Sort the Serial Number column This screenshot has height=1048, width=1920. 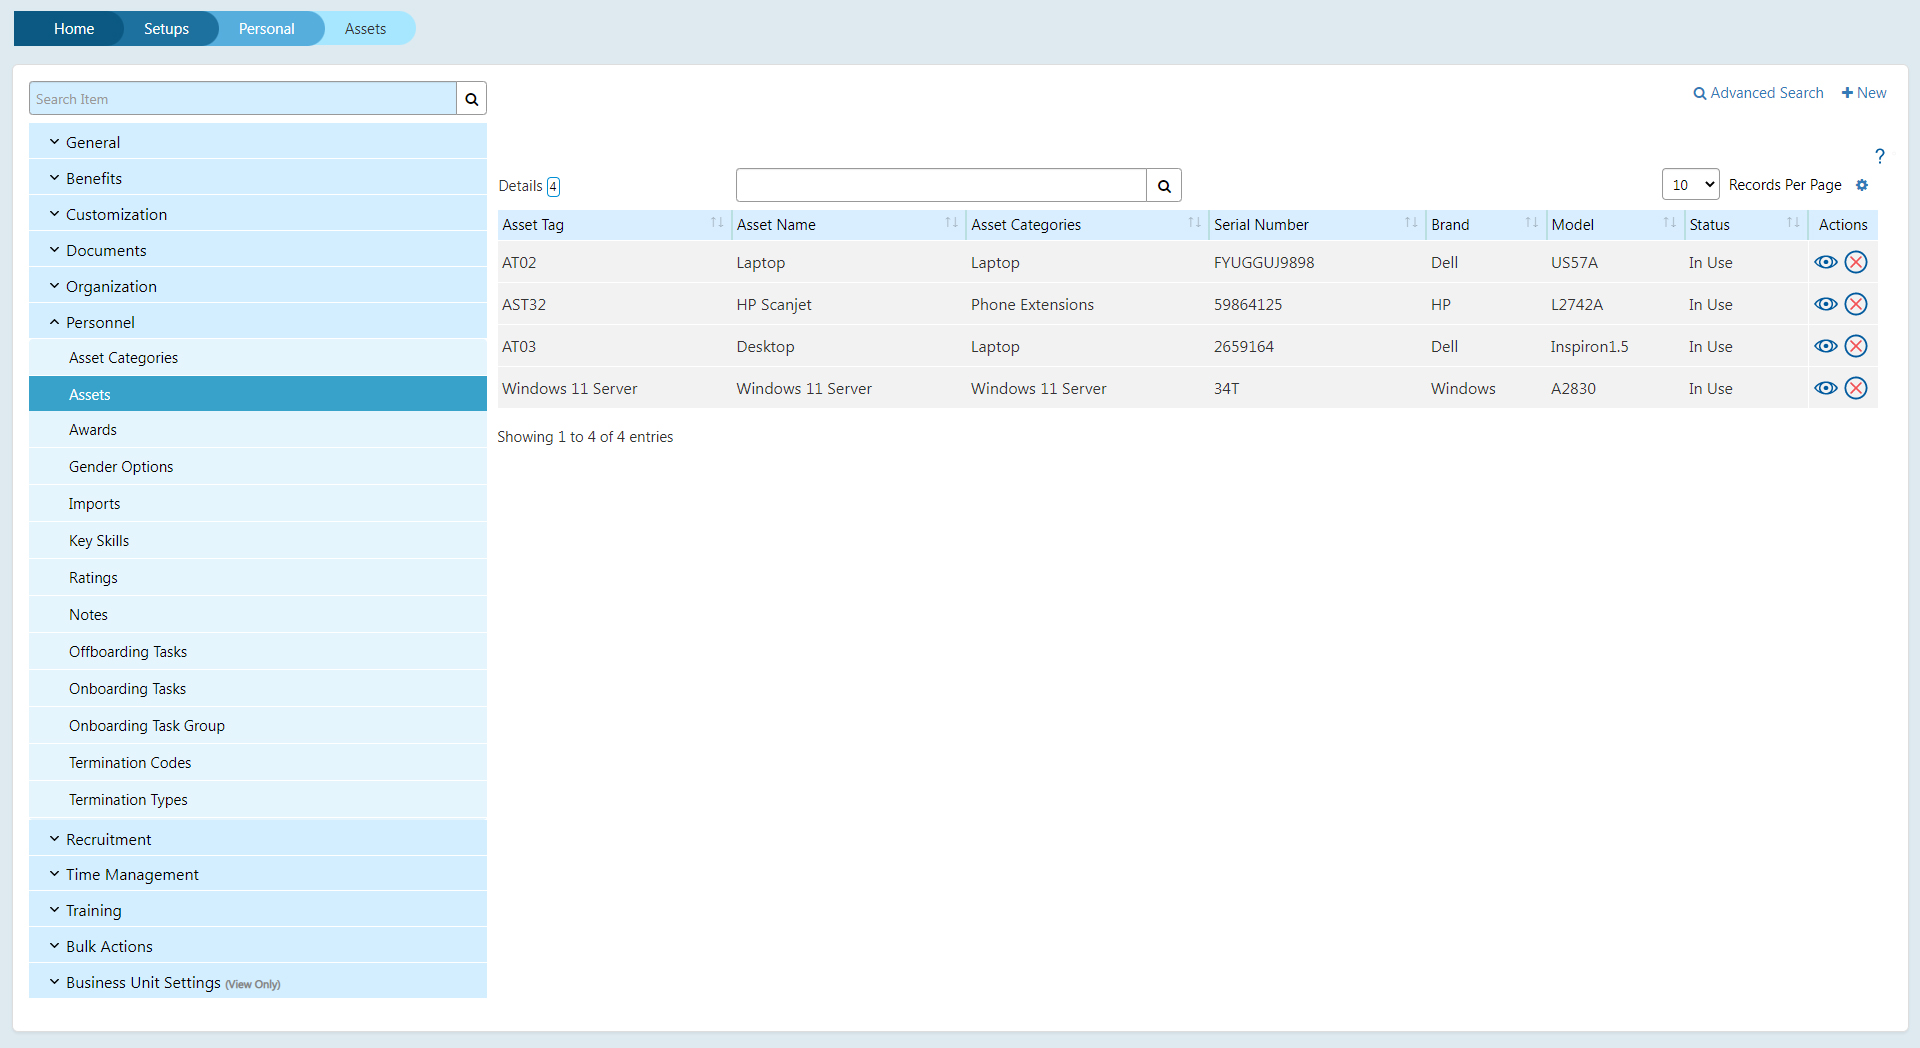[1410, 223]
